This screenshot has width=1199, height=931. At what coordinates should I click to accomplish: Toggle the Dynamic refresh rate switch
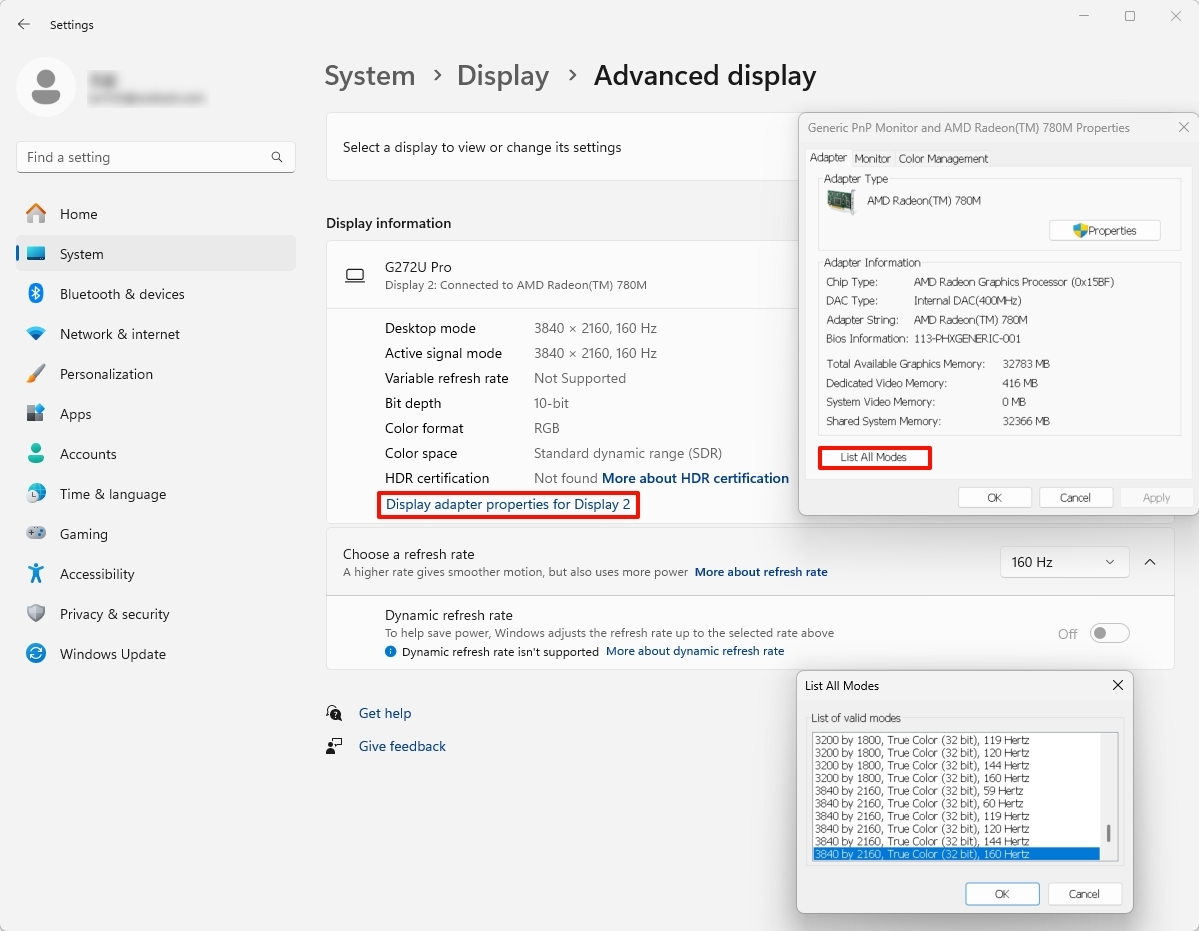pyautogui.click(x=1109, y=633)
